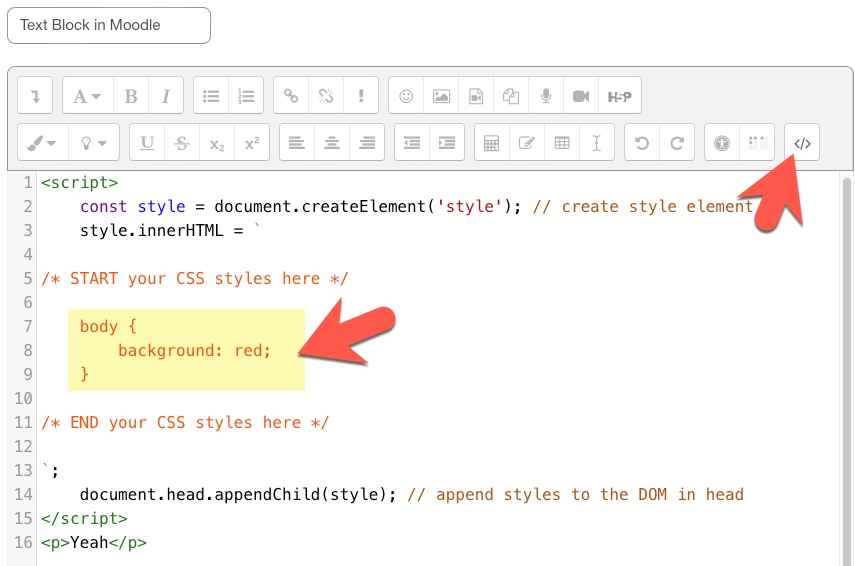Viewport: 855px width, 566px height.
Task: Insert a table
Action: pyautogui.click(x=562, y=143)
